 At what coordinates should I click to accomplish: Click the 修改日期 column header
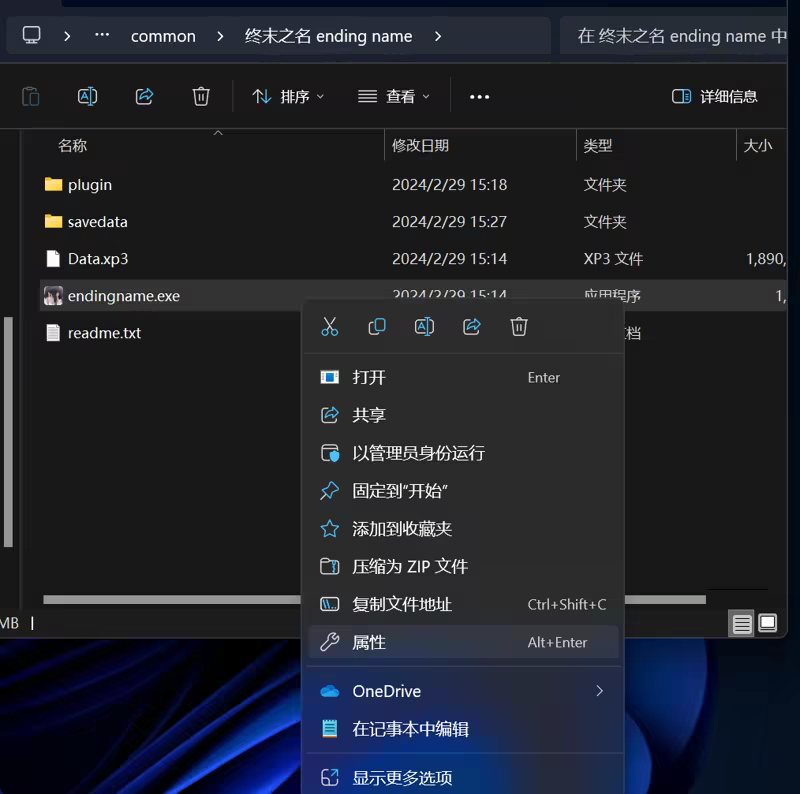tap(421, 146)
